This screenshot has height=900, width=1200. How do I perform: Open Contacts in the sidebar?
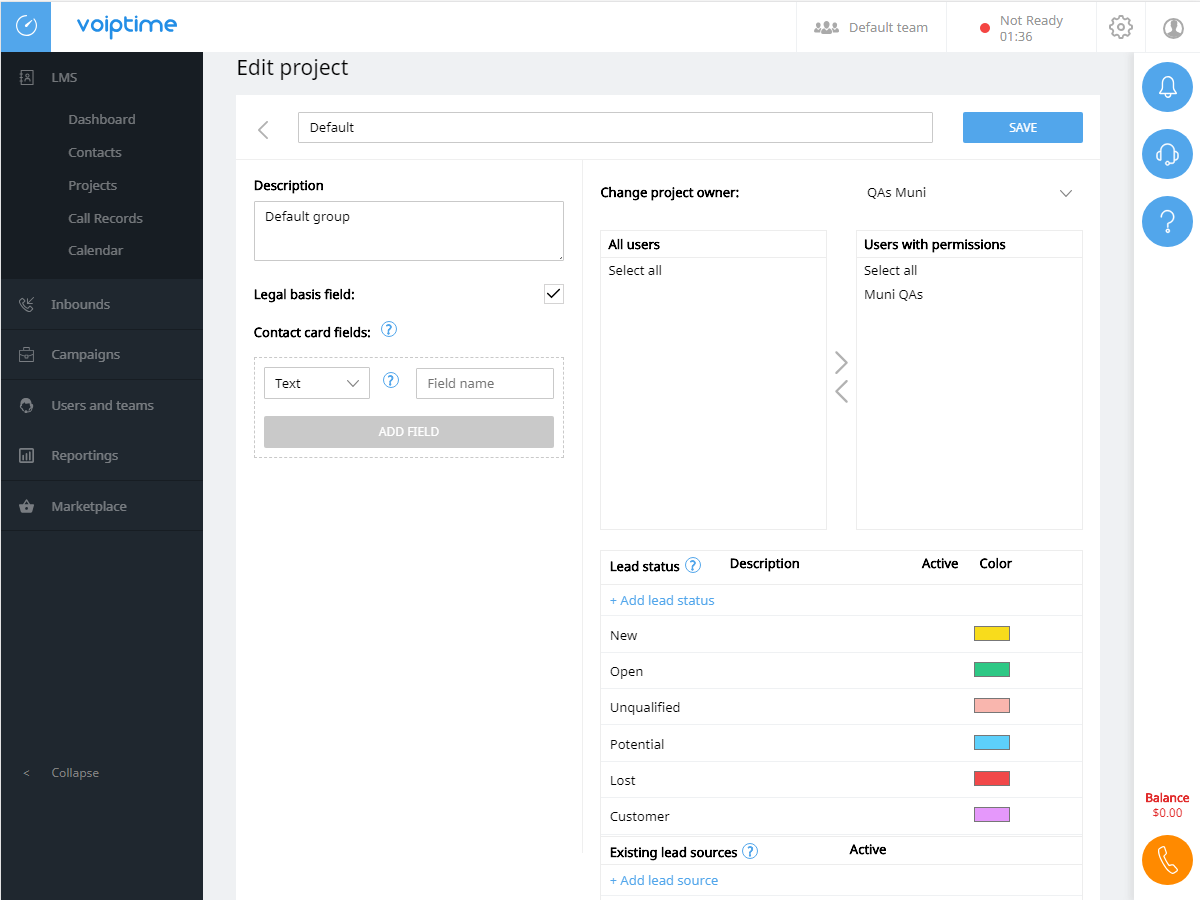pos(95,152)
